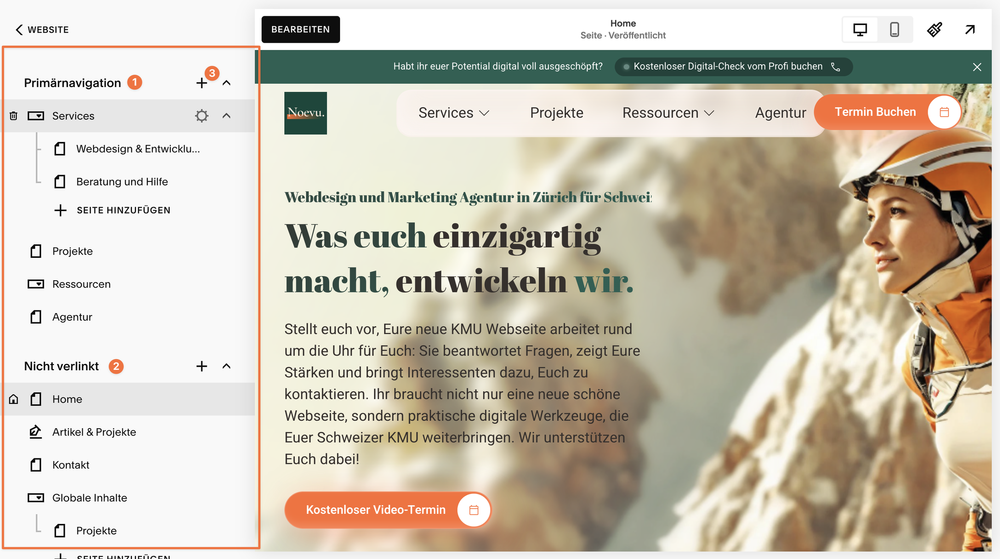Click Kostenloser Digital-Check vom Profi buchen
1000x559 pixels.
[x=733, y=66]
